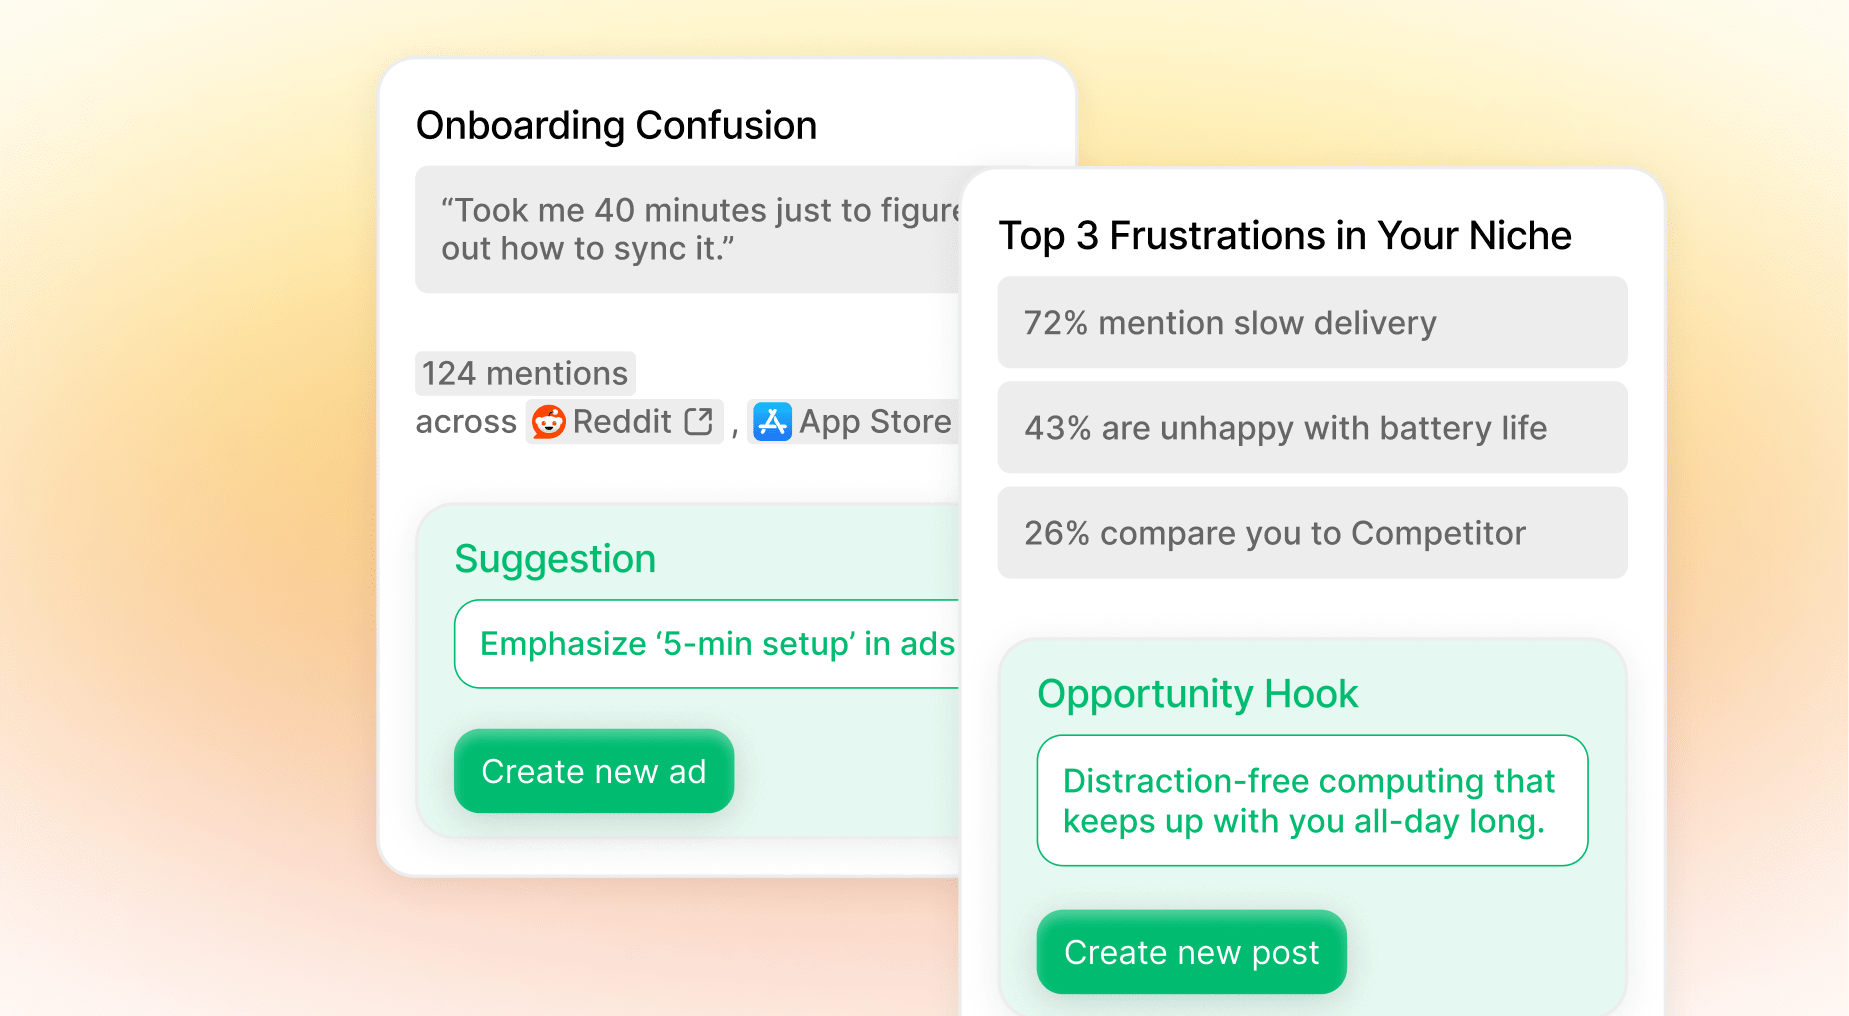Viewport: 1849px width, 1016px height.
Task: Click the App Store logo icon
Action: point(772,422)
